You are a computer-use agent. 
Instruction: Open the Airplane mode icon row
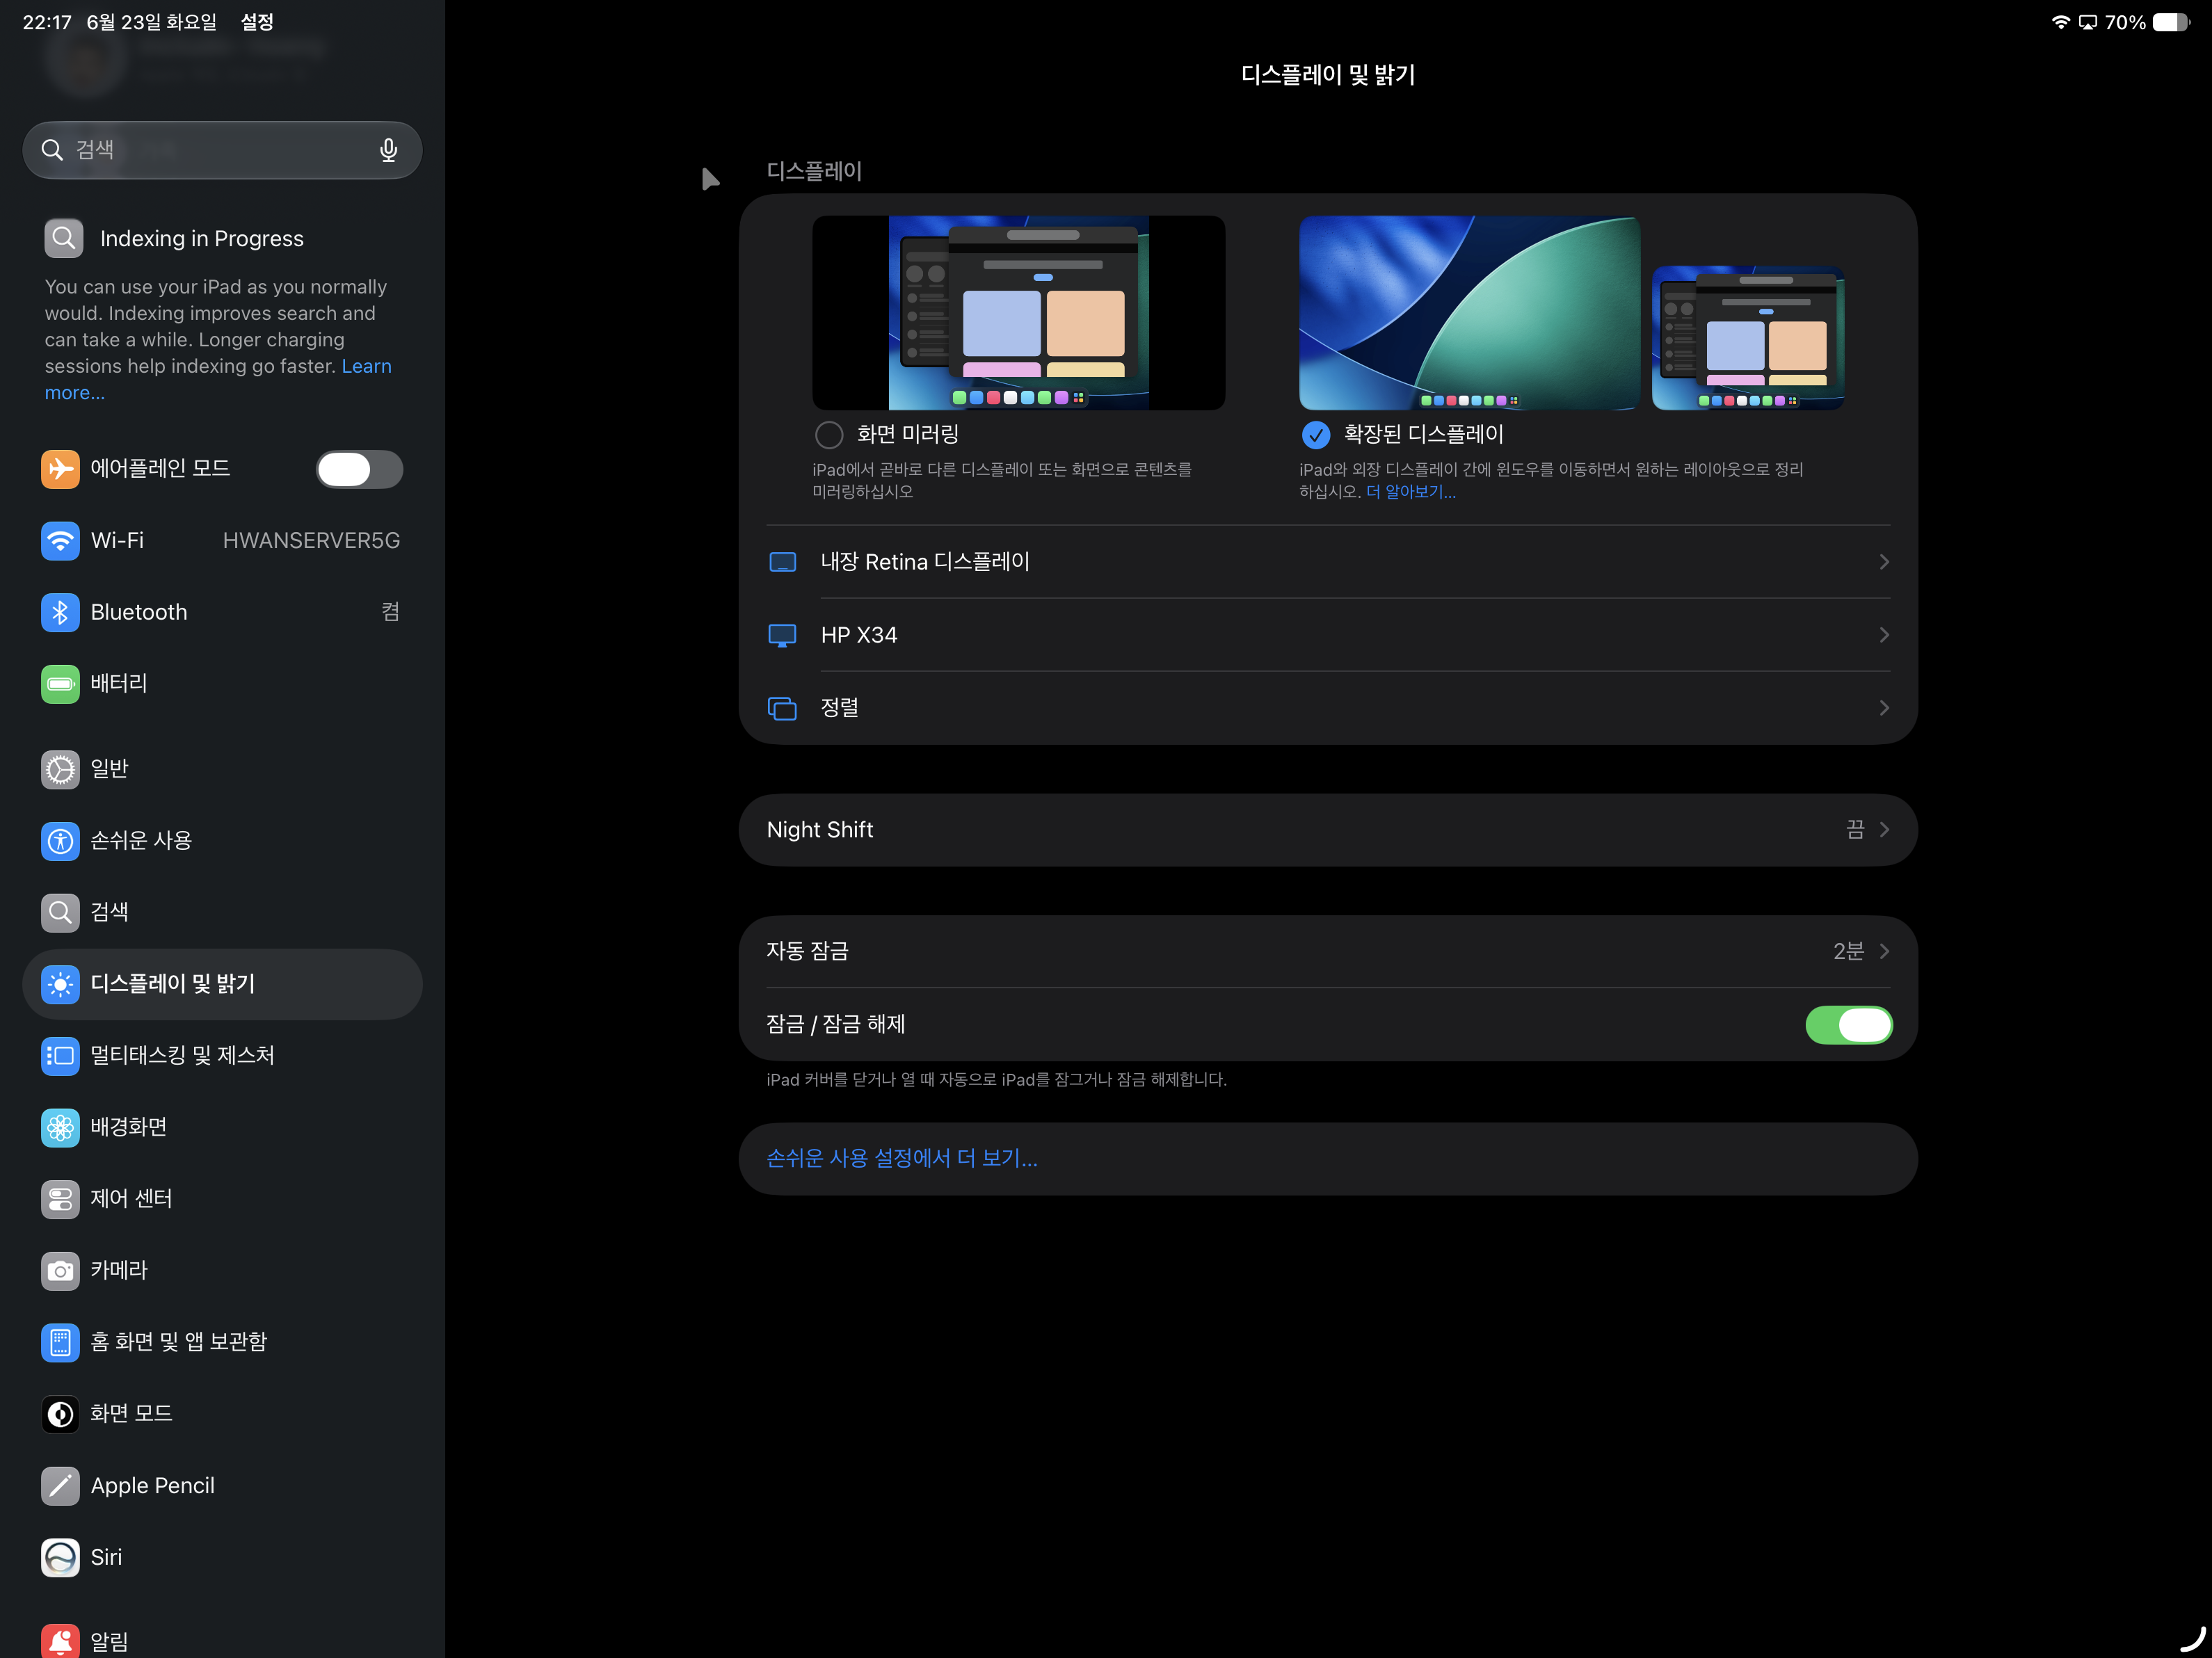pyautogui.click(x=60, y=469)
